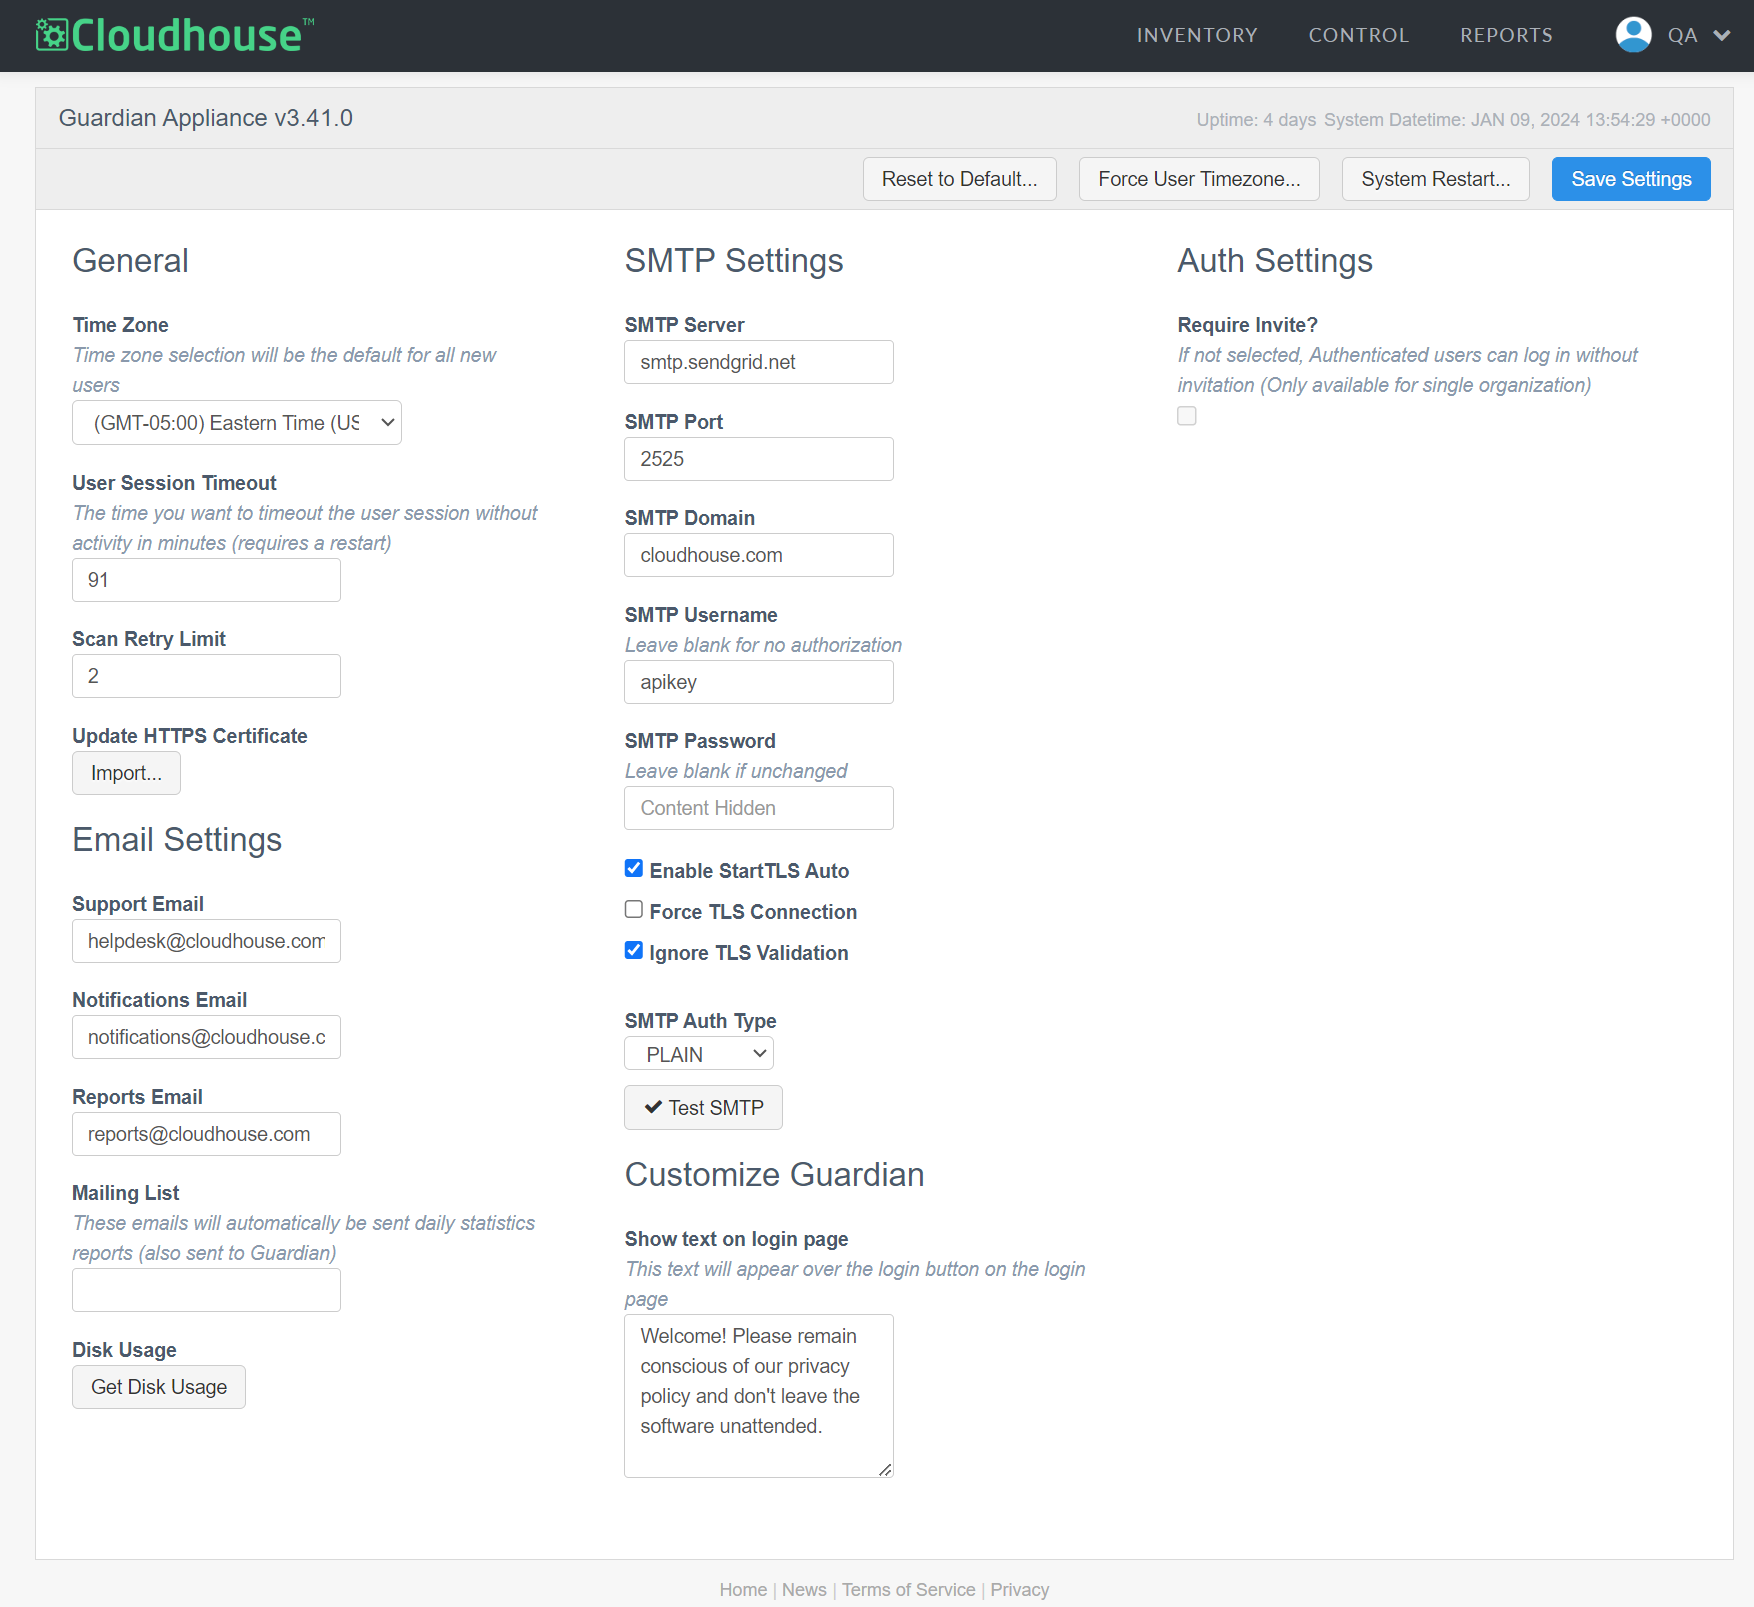Toggle the Ignore TLS Validation checkbox
The image size is (1754, 1607).
coord(634,950)
